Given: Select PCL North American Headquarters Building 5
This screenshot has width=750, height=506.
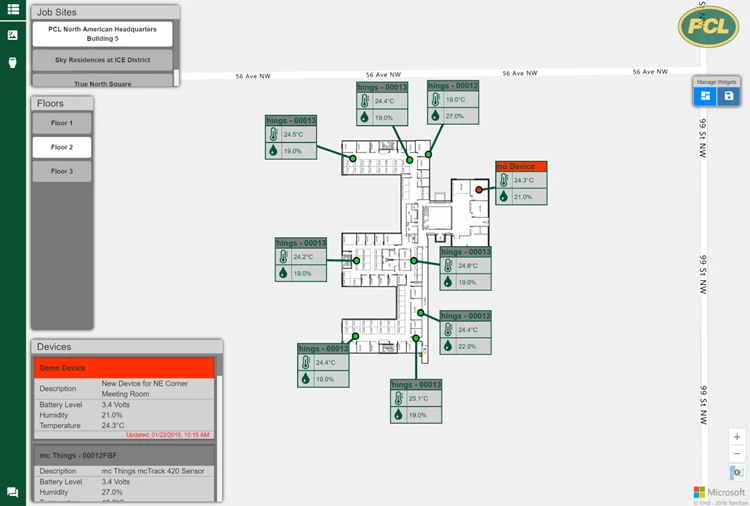Looking at the screenshot, I should coord(102,34).
